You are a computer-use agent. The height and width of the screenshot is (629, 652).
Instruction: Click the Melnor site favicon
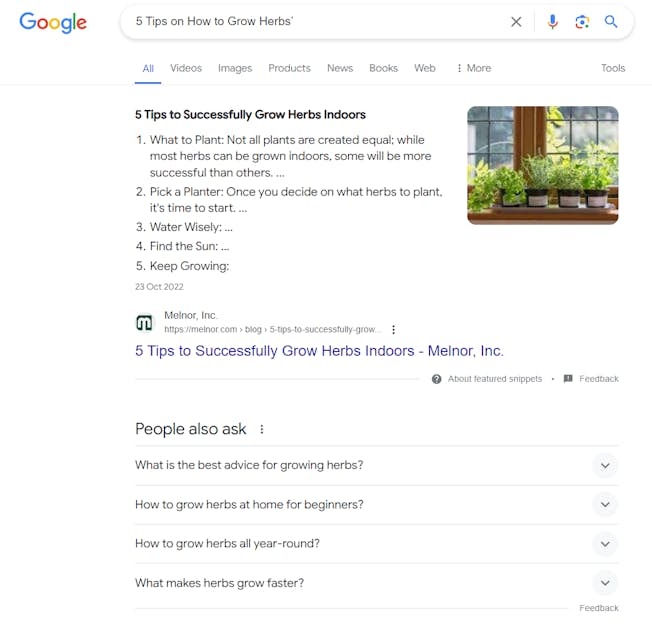pyautogui.click(x=144, y=322)
